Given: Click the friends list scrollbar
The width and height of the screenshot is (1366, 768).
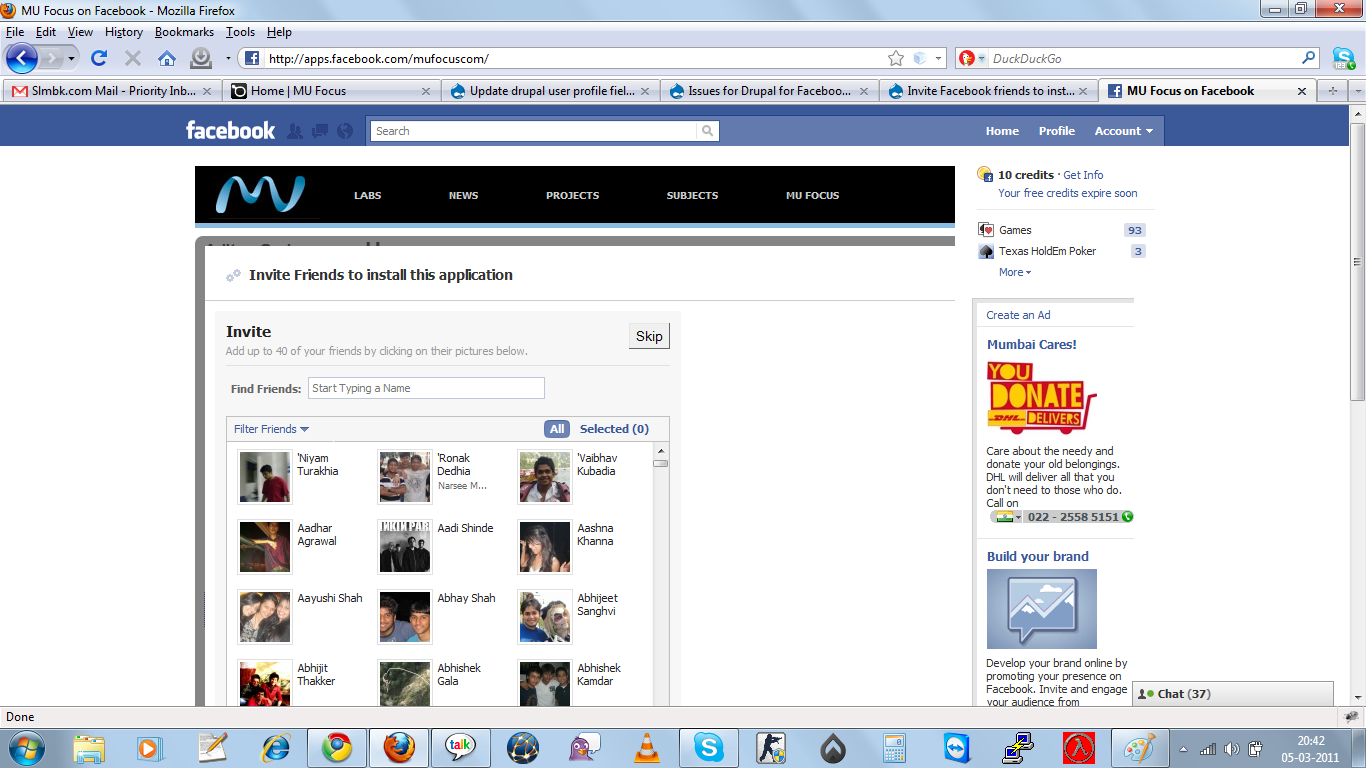Looking at the screenshot, I should (660, 580).
